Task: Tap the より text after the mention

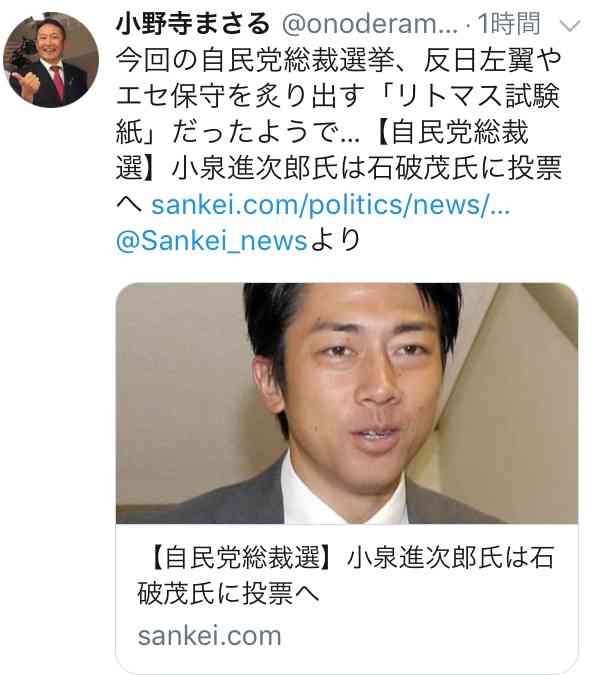Action: tap(334, 240)
